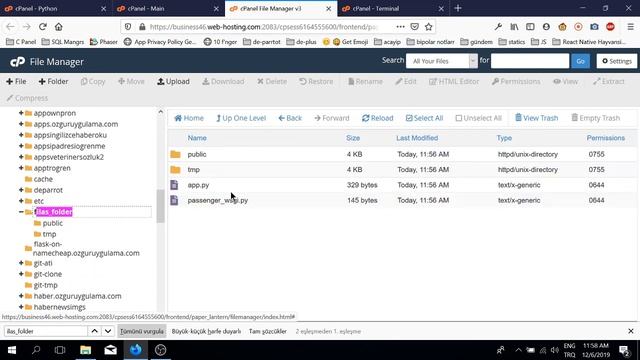This screenshot has height=360, width=640.
Task: Find previous match arrow in find bar
Action: pyautogui.click(x=94, y=331)
